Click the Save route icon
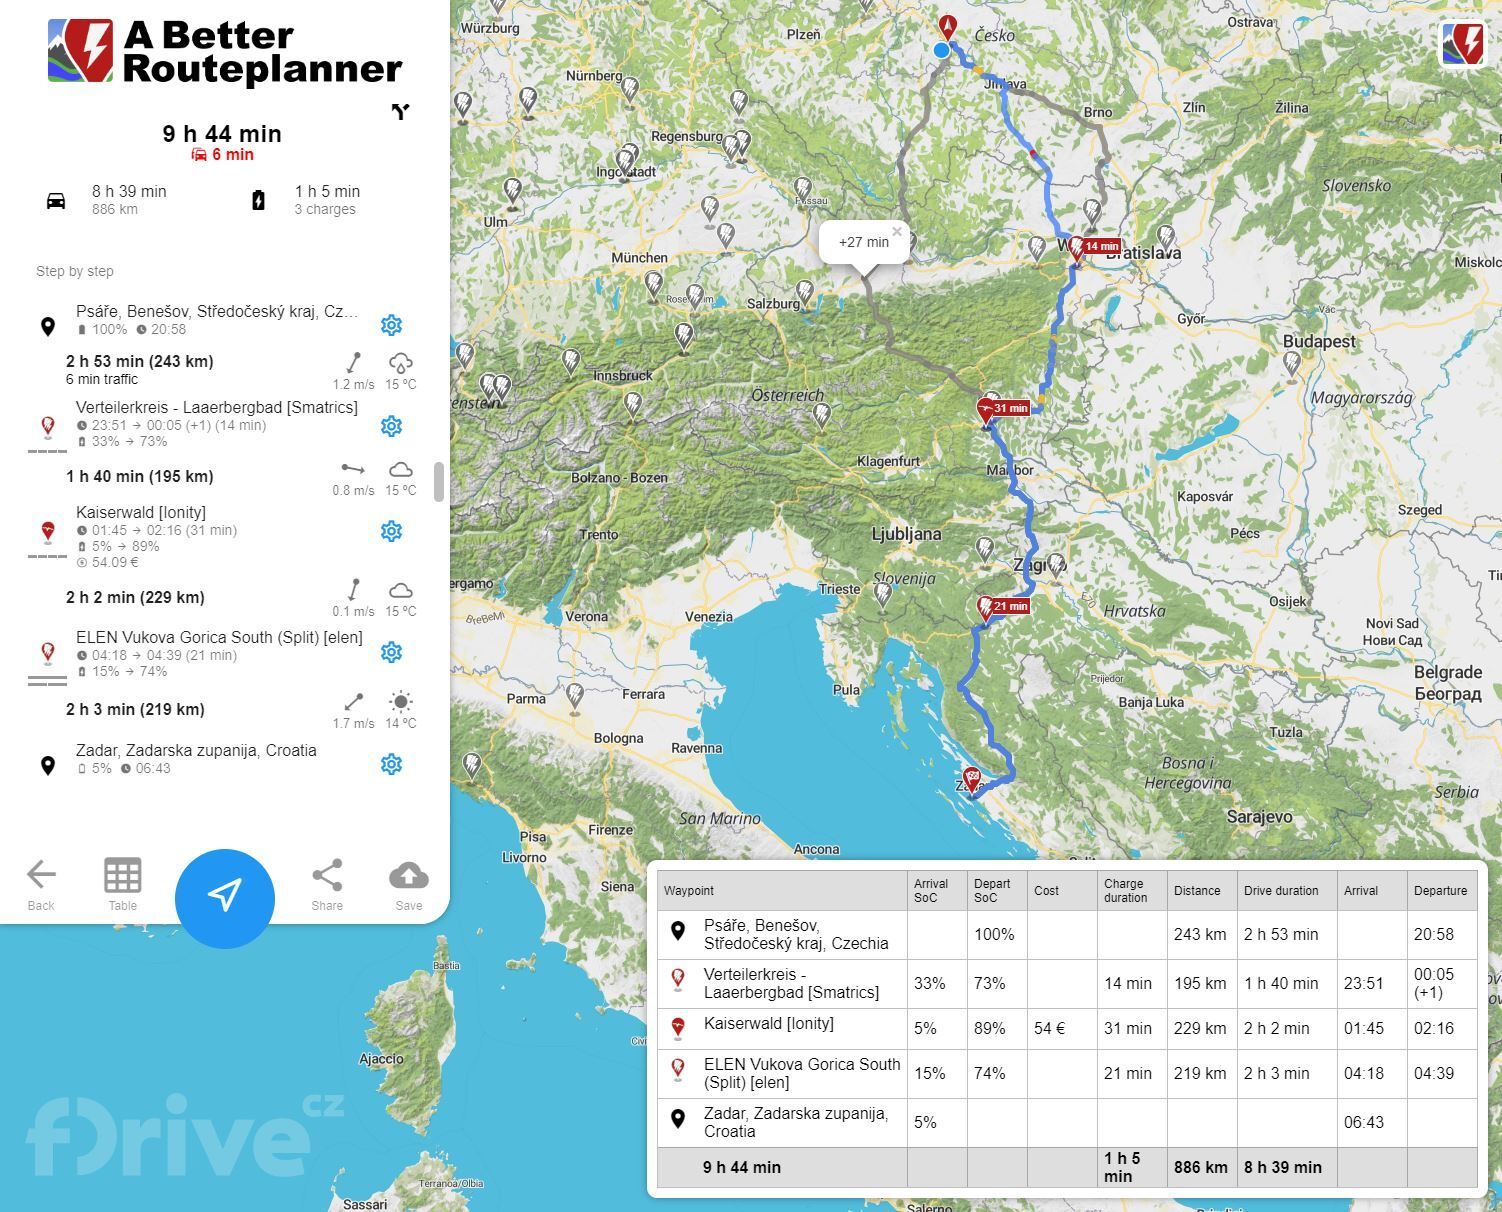 409,876
